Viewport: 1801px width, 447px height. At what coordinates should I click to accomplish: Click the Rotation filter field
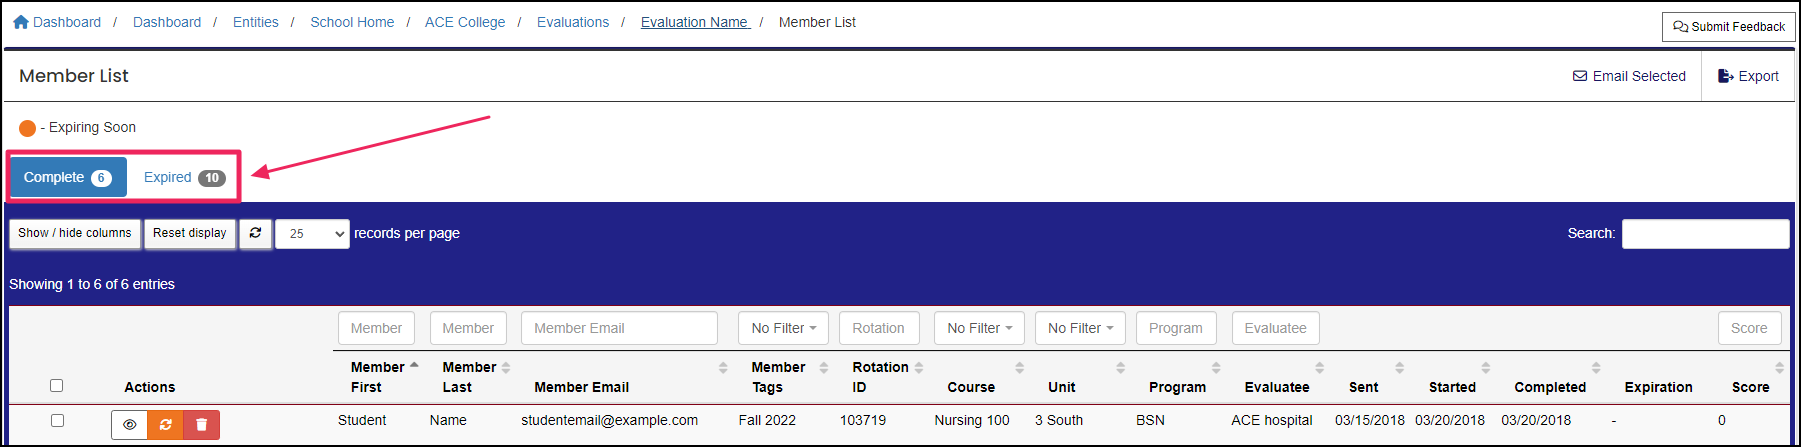(879, 328)
